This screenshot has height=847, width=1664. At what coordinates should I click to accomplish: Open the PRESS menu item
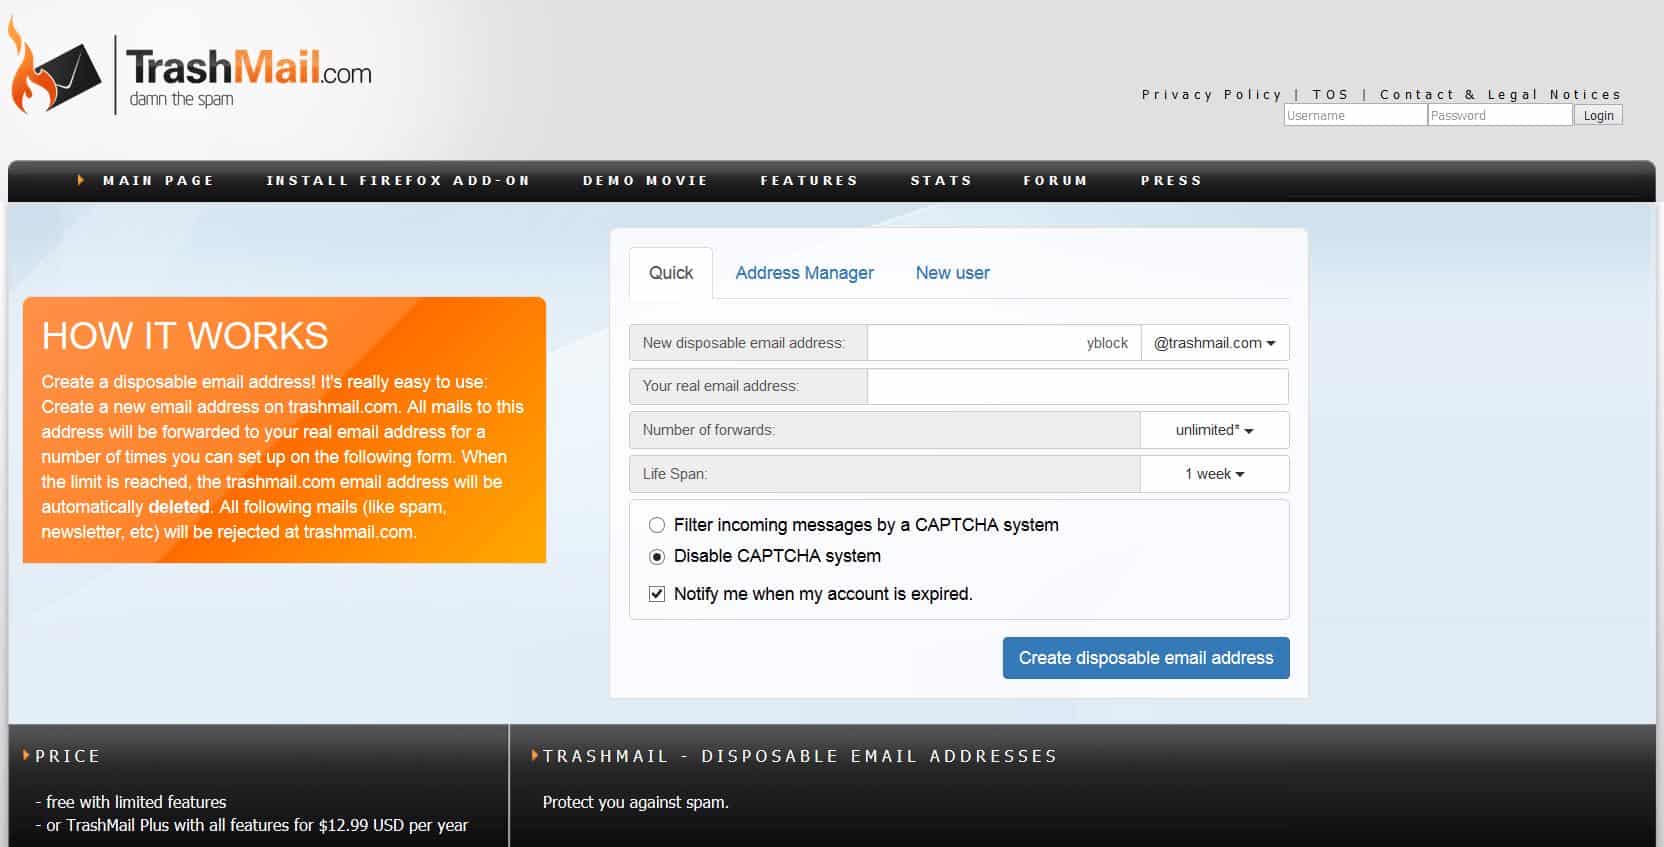coord(1171,181)
